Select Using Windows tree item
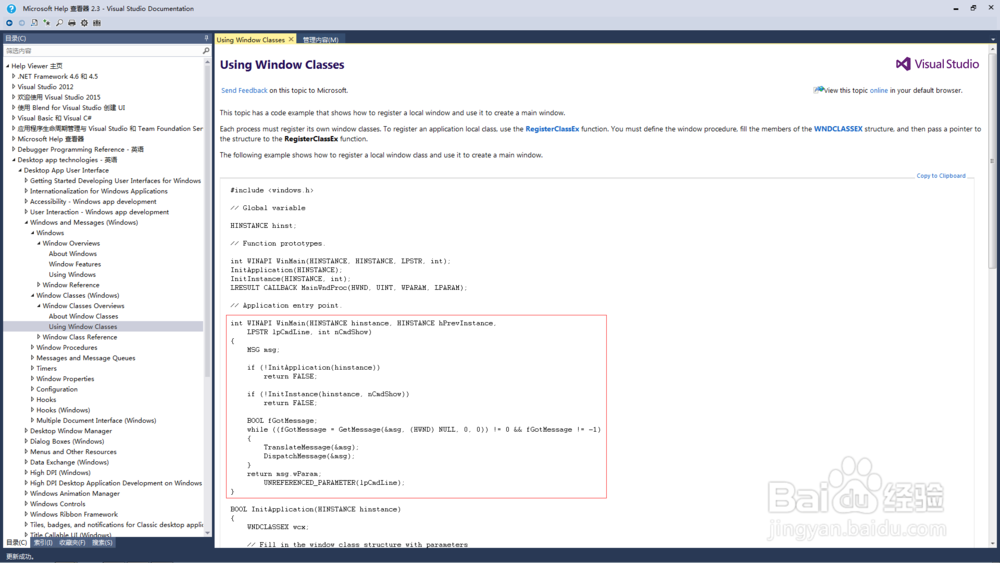 72,274
